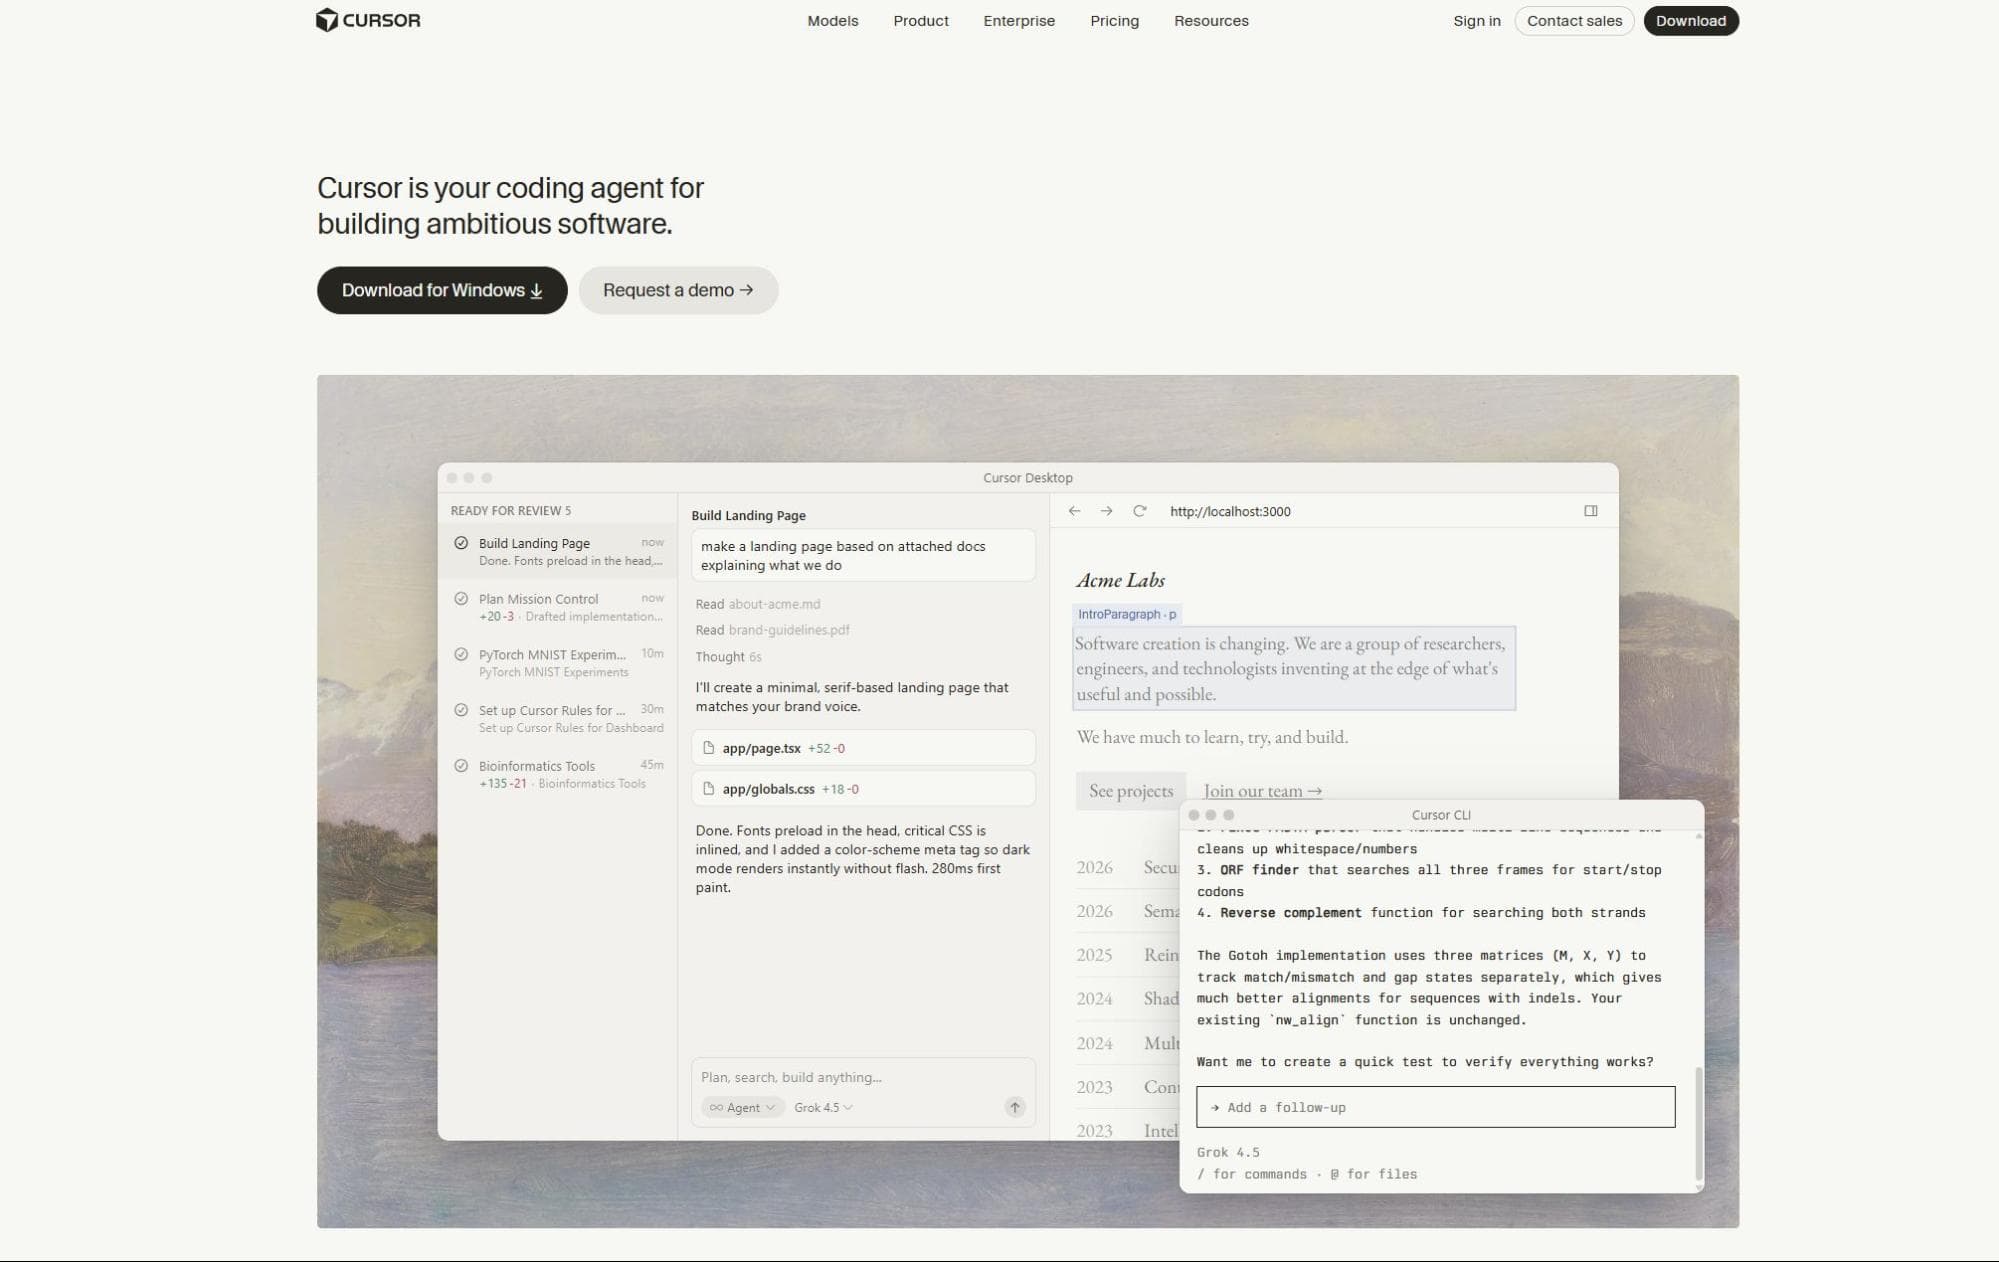The image size is (1999, 1262).
Task: Open the Agent mode dropdown
Action: tap(742, 1108)
